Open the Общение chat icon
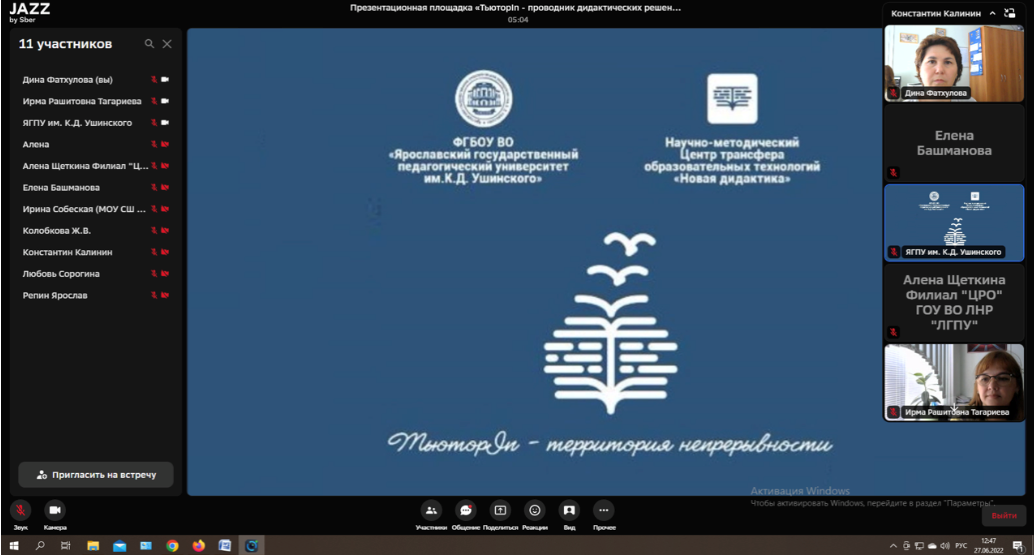The height and width of the screenshot is (555, 1034). pos(465,510)
